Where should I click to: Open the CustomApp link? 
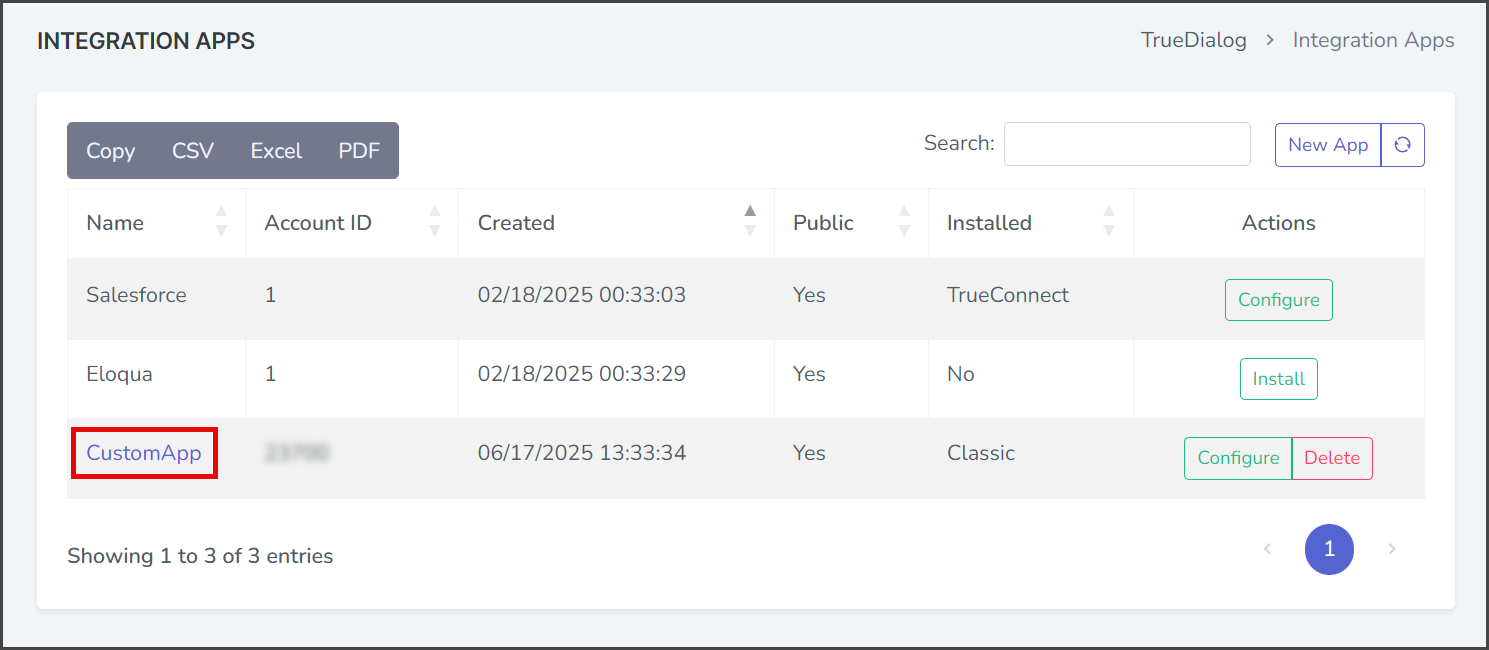point(144,453)
